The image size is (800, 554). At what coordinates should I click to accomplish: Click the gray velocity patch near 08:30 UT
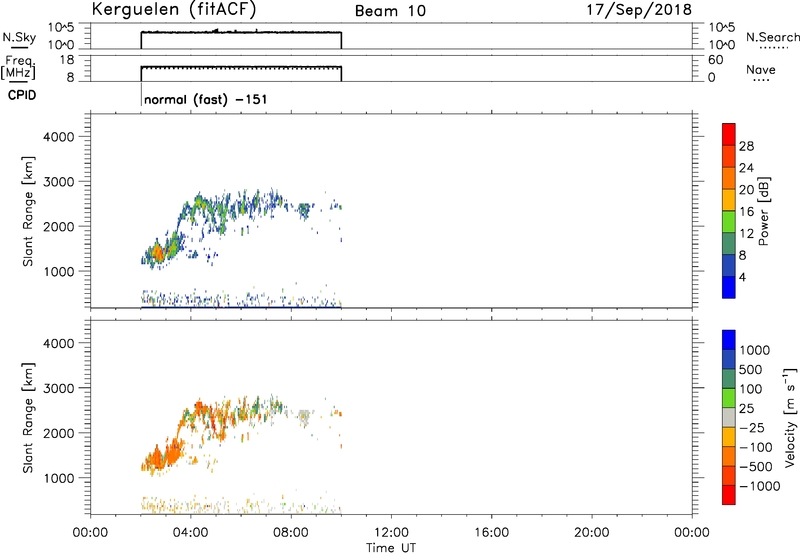pos(304,416)
